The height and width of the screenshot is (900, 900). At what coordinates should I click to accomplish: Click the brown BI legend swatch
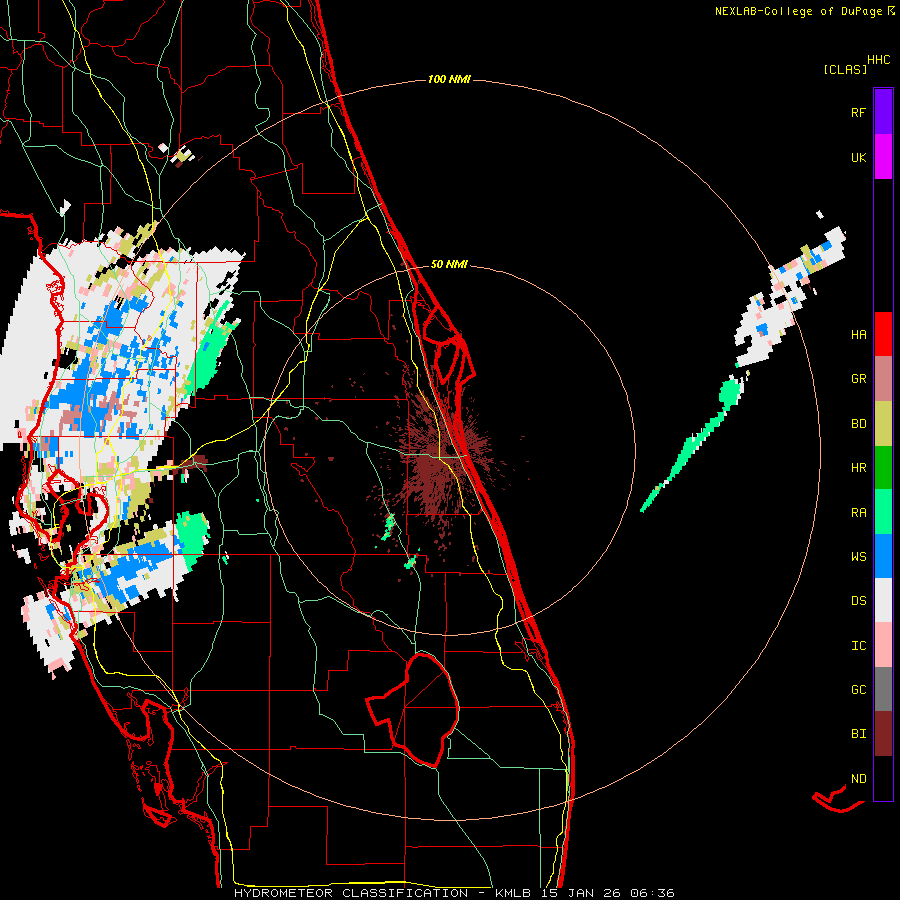point(883,734)
